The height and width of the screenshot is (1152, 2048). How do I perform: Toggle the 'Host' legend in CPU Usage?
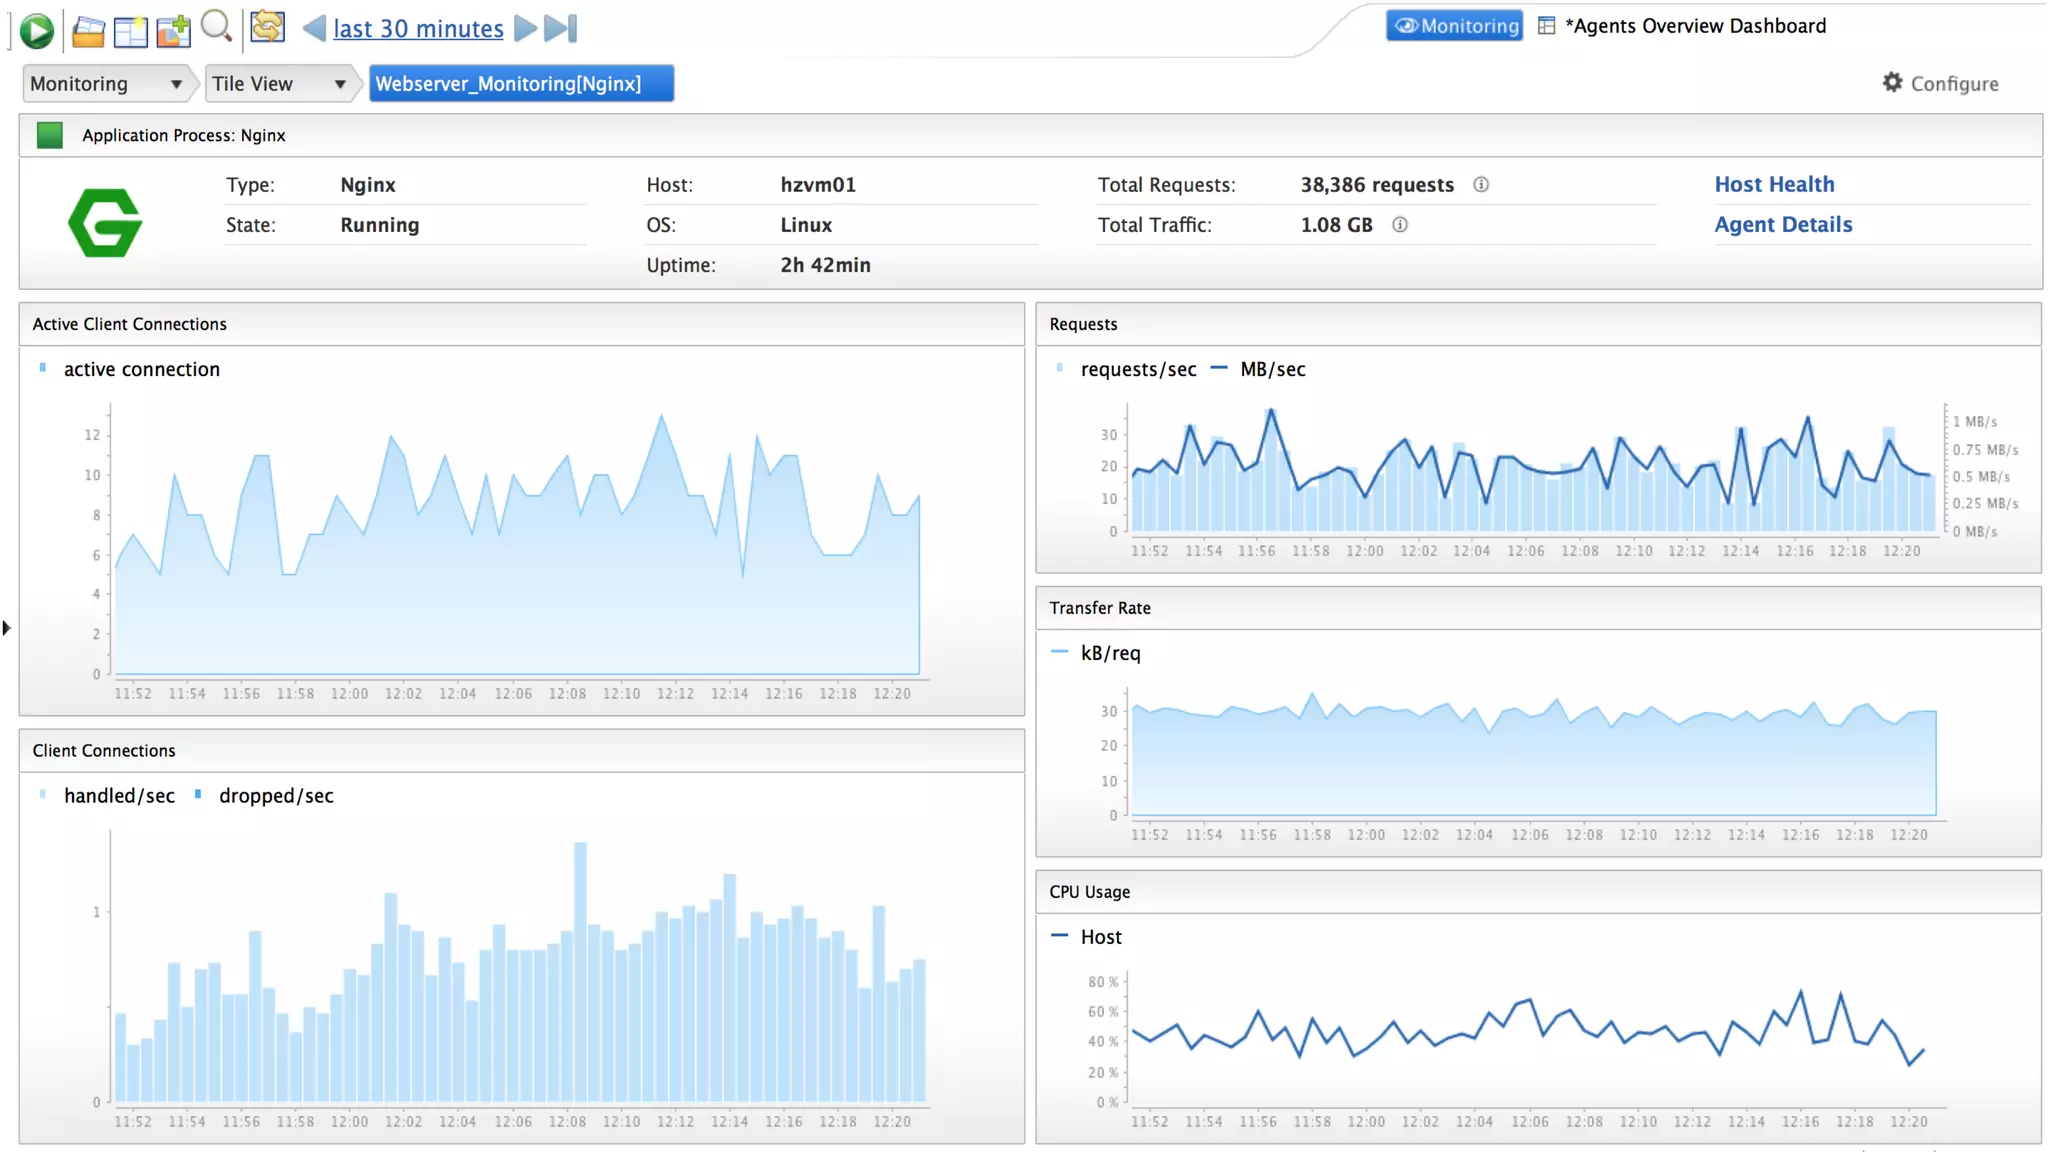(1087, 938)
